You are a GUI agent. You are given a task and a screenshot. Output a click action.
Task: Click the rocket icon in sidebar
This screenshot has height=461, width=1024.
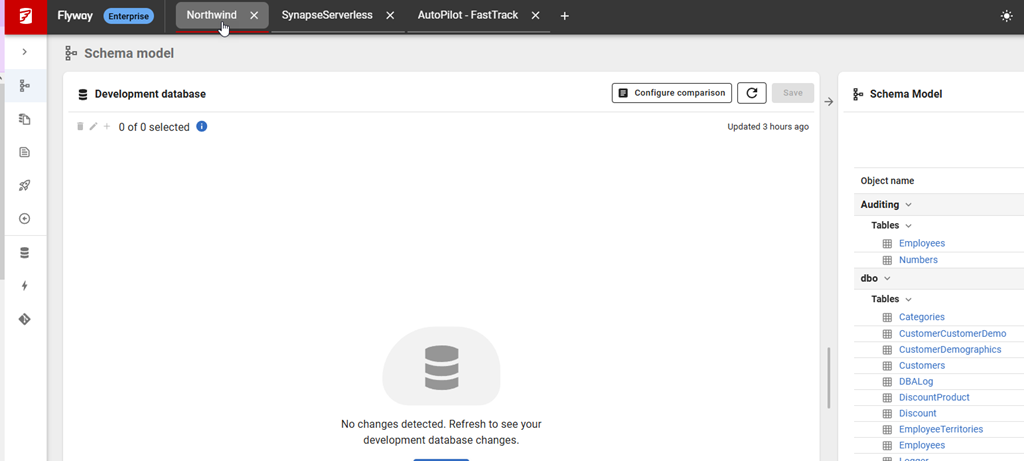[24, 185]
